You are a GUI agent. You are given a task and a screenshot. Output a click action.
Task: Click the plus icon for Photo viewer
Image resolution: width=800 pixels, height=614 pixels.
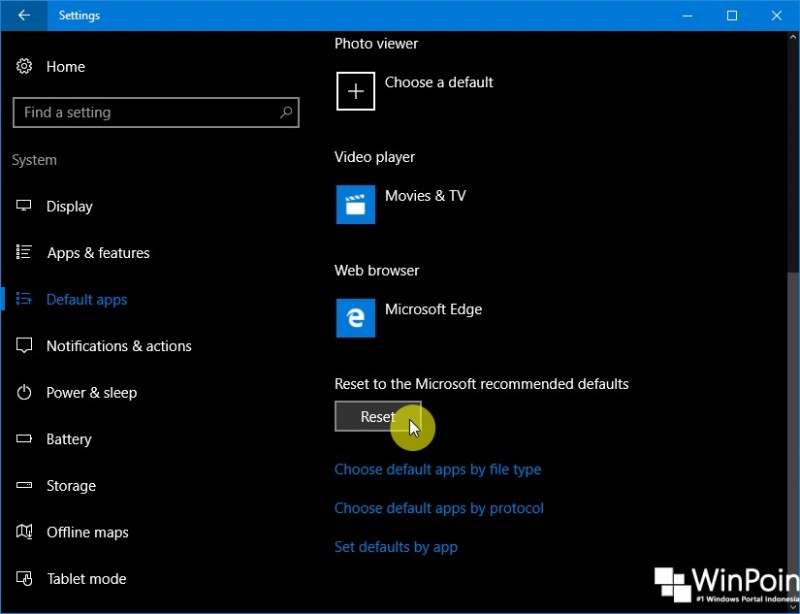click(x=356, y=91)
